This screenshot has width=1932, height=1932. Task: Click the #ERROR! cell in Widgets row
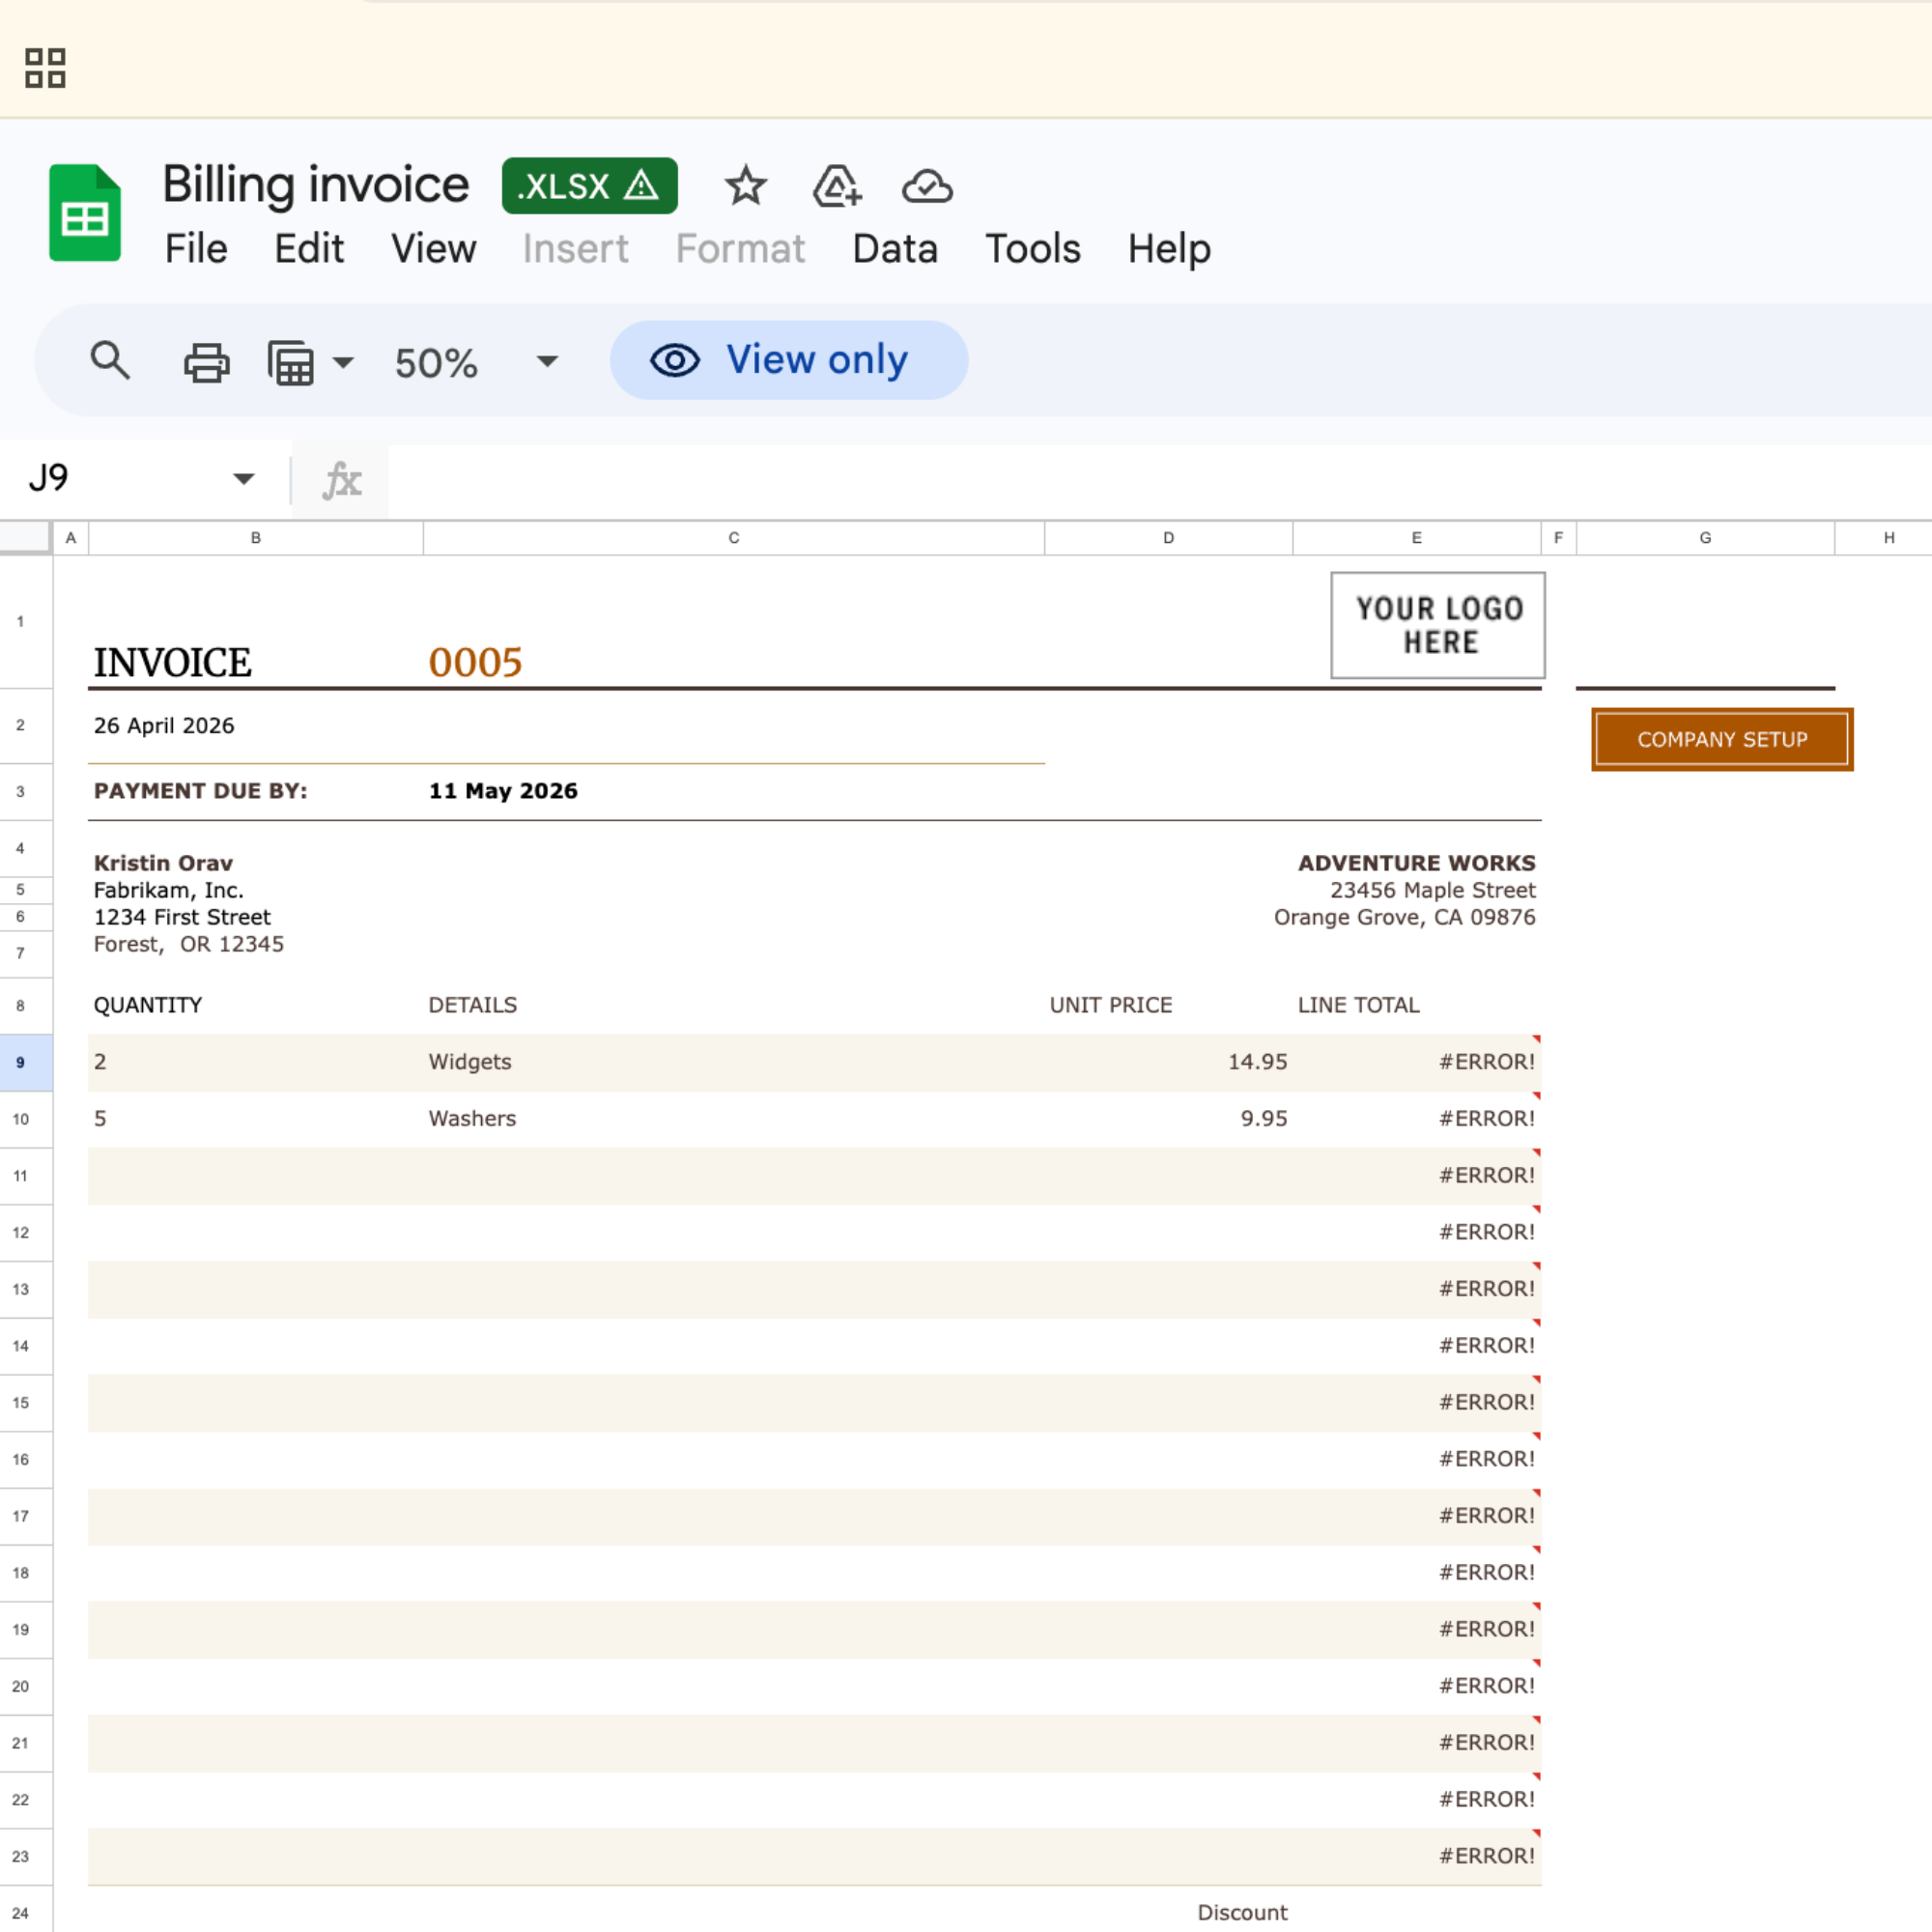(1416, 1062)
